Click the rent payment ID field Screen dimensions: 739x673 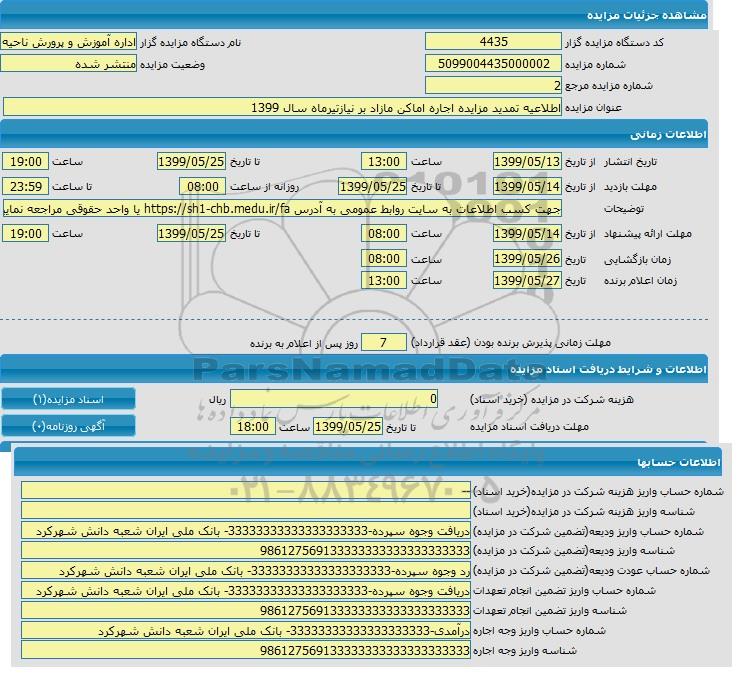pos(246,650)
